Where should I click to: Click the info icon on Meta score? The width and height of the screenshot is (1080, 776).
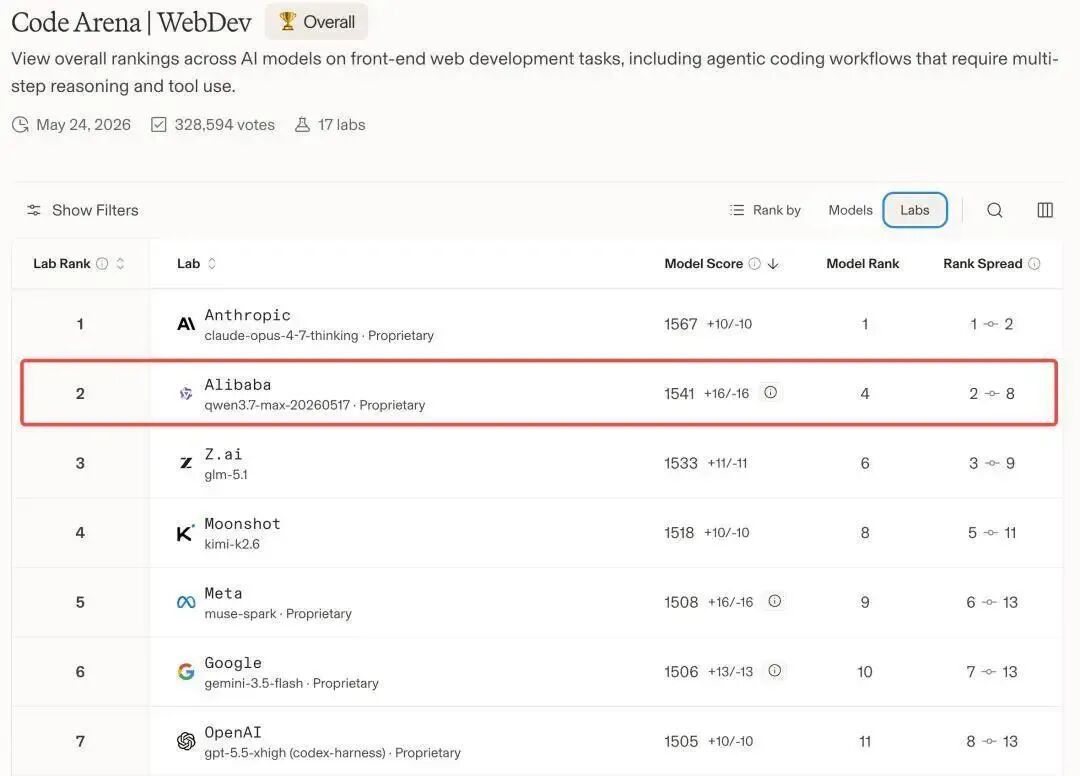[x=775, y=601]
